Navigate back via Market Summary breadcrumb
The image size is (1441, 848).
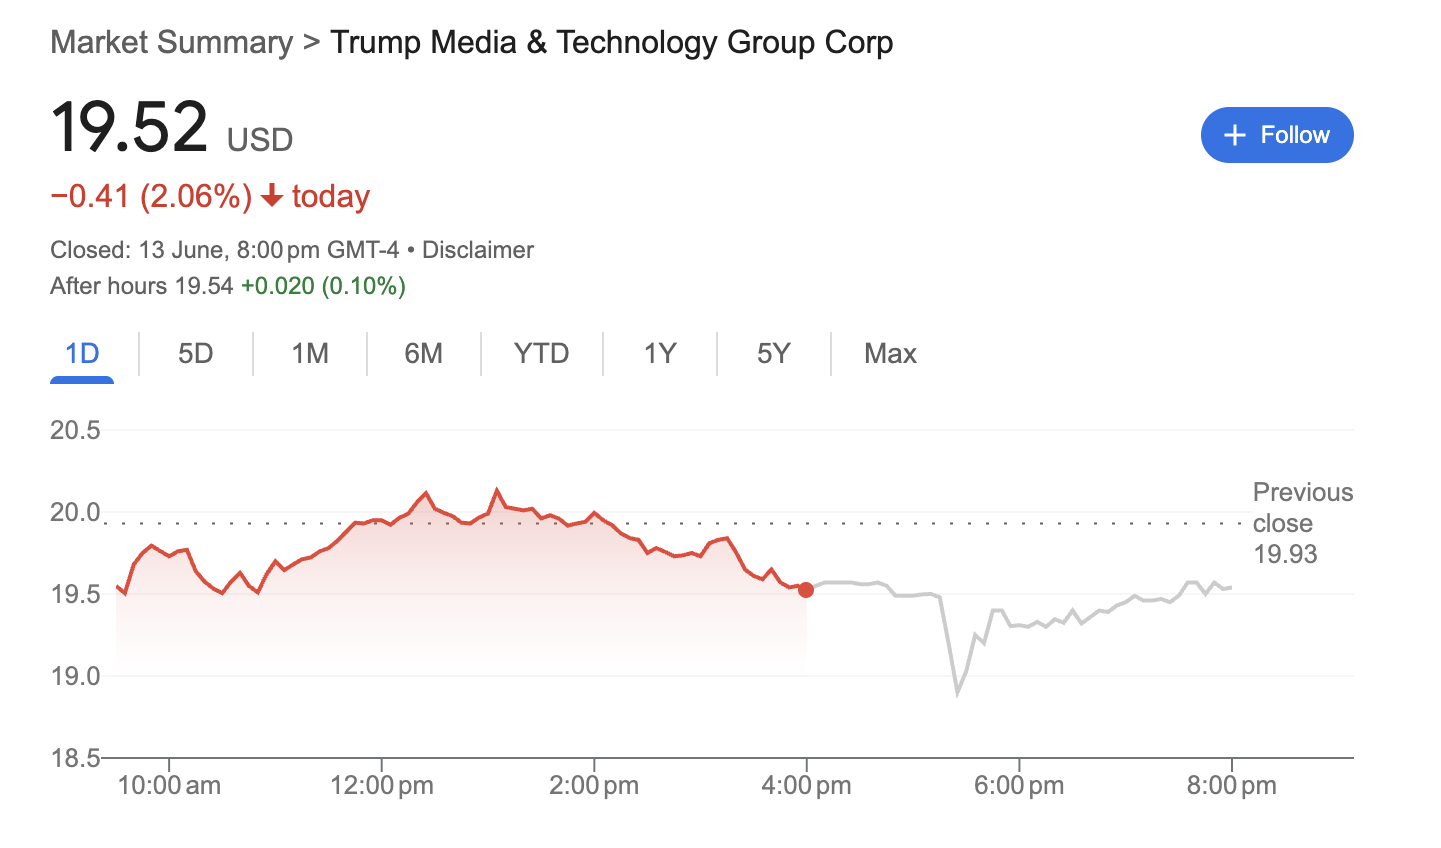click(170, 42)
